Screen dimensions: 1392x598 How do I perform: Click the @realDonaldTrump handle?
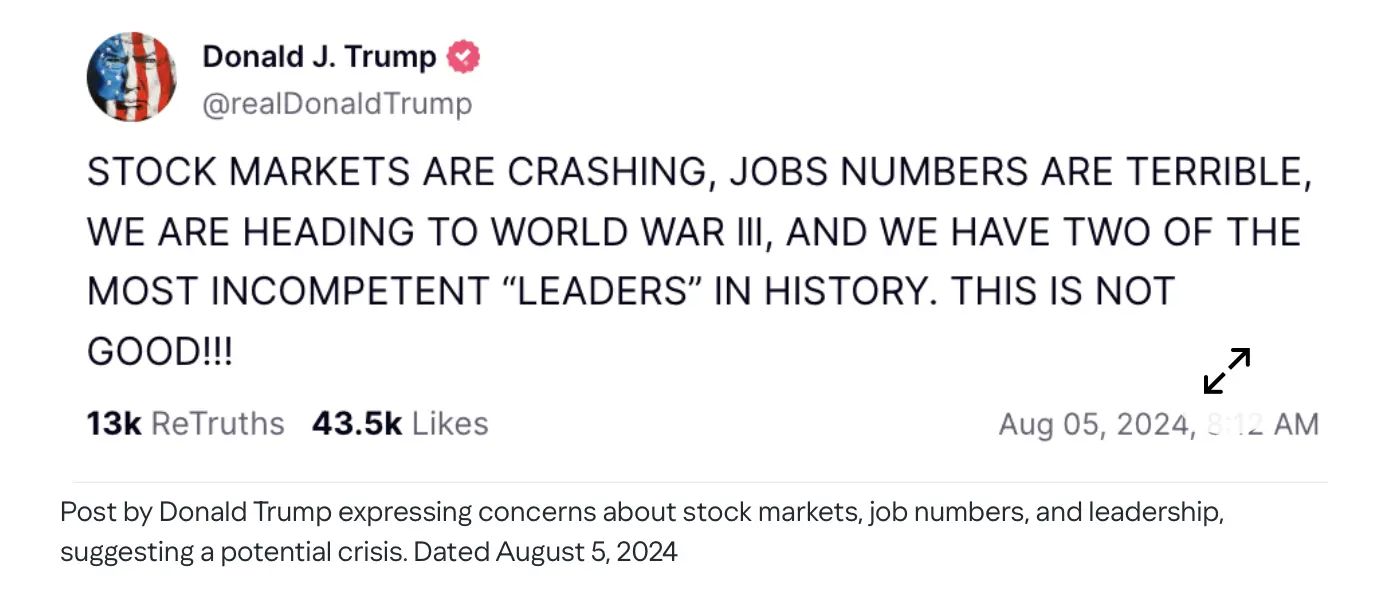point(337,104)
